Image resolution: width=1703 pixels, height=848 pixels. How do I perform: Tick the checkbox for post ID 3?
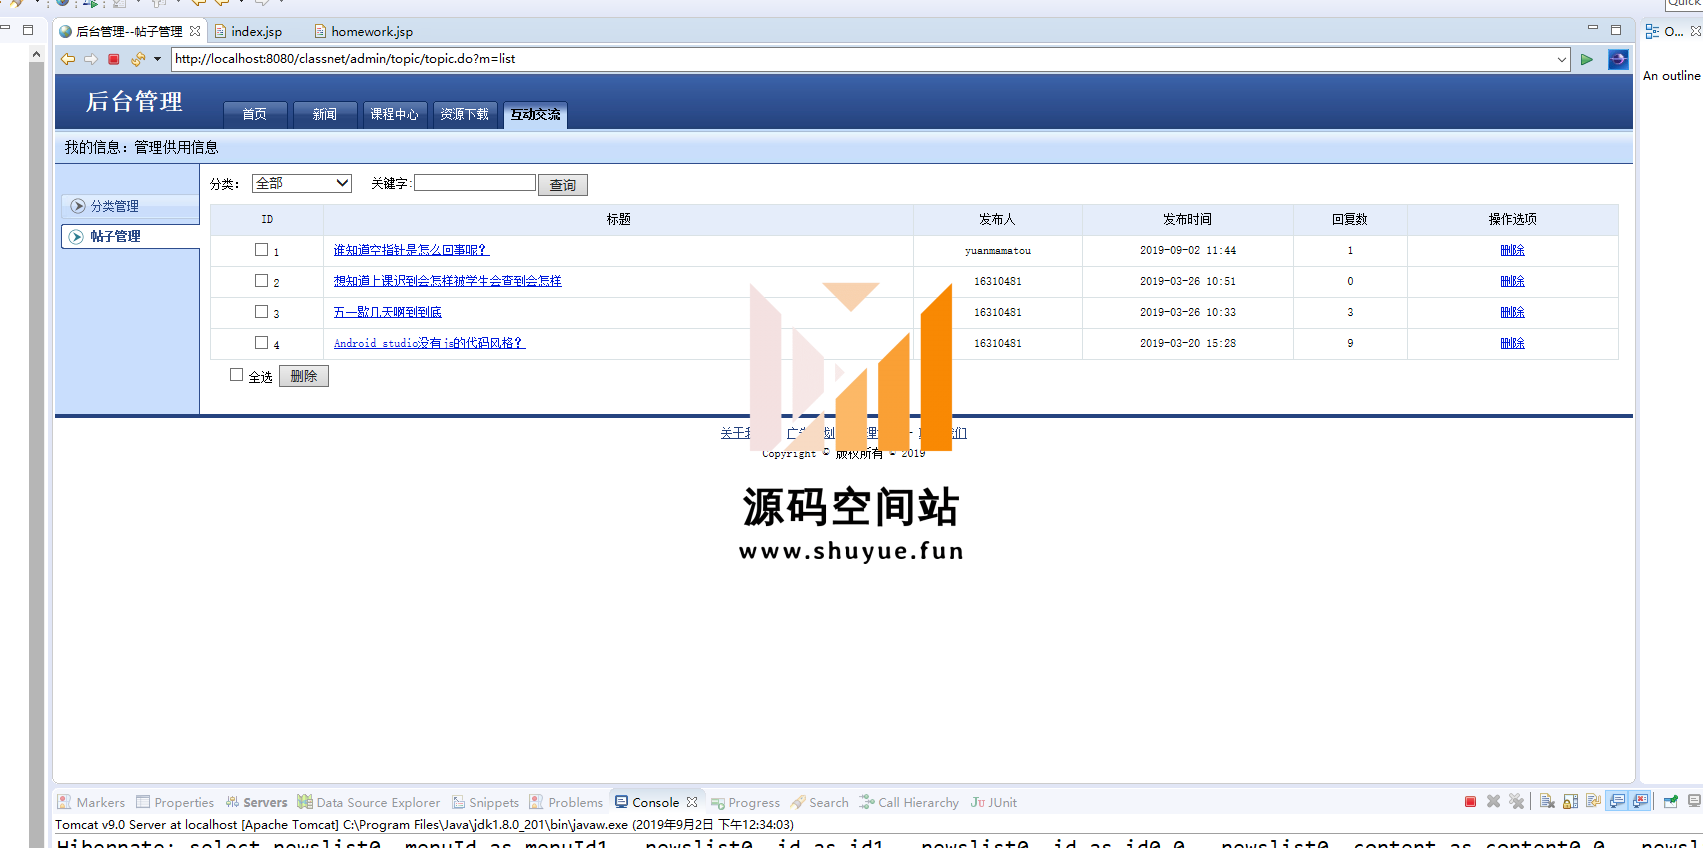point(261,312)
